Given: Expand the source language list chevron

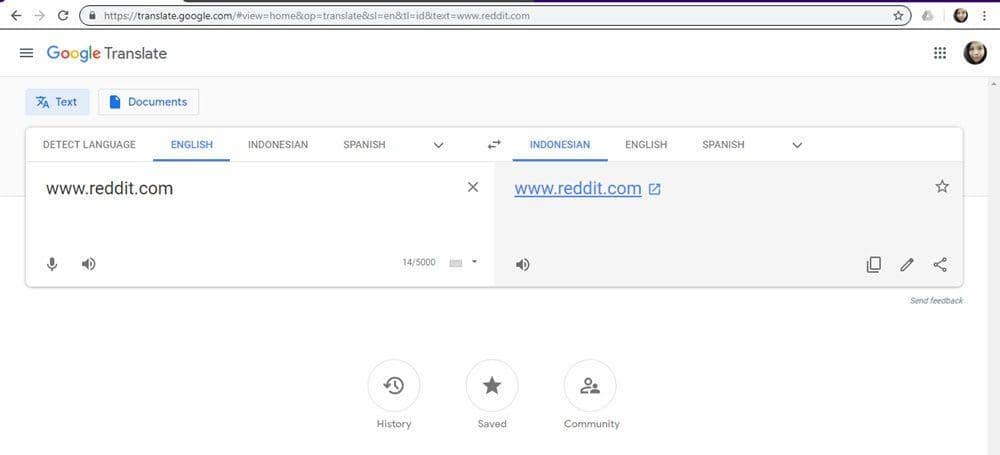Looking at the screenshot, I should pos(438,145).
